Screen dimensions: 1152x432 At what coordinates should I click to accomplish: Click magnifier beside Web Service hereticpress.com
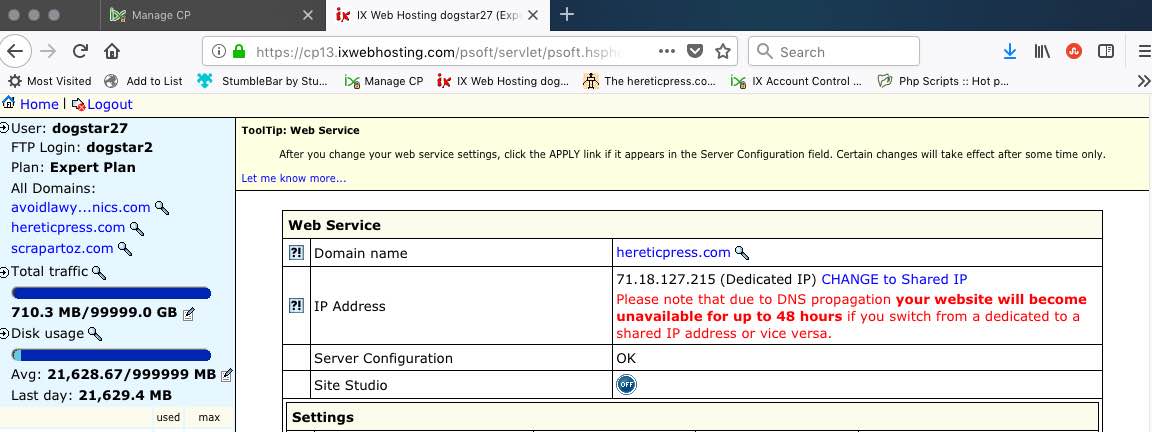tap(742, 253)
